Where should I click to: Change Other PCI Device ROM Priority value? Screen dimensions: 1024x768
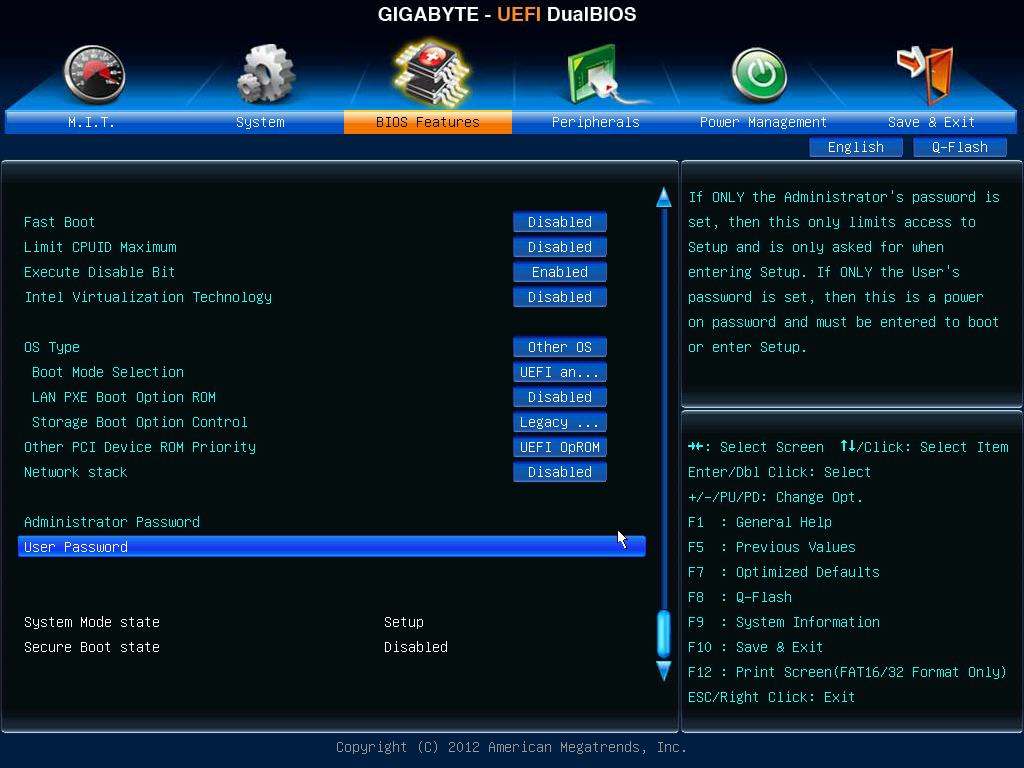coord(560,447)
